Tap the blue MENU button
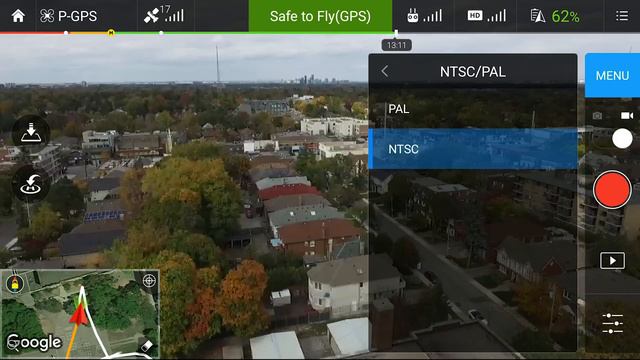The image size is (640, 360). point(612,76)
